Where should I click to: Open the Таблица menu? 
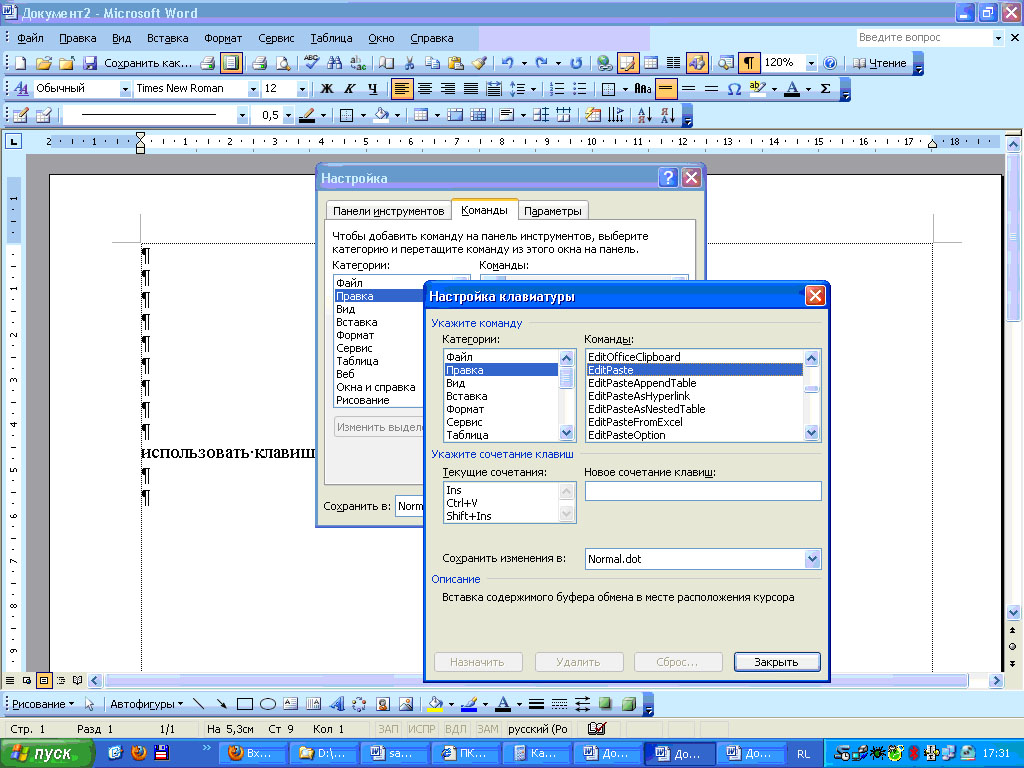pos(331,38)
